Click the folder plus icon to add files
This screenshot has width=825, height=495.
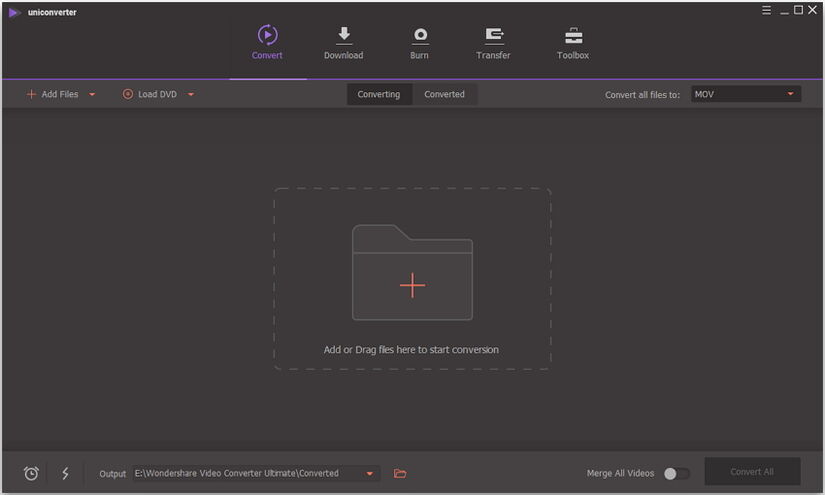[x=412, y=272]
